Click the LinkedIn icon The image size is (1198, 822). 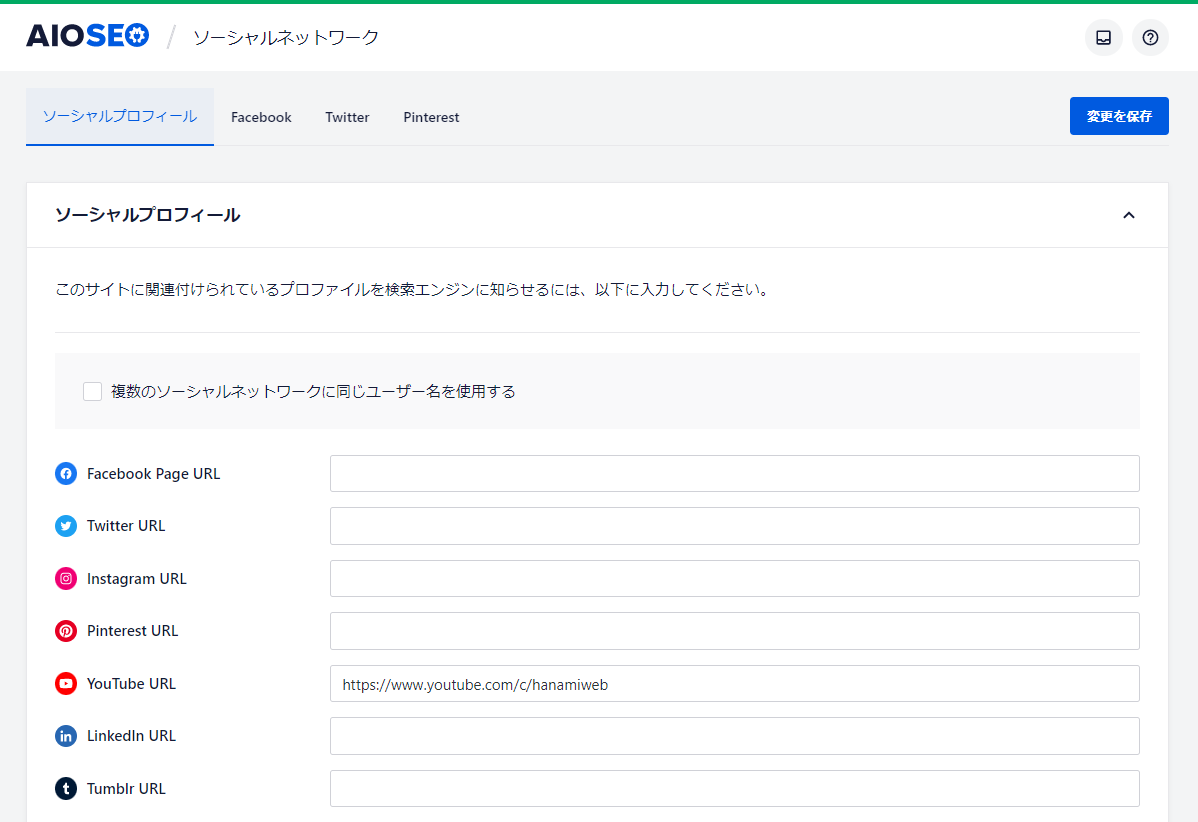66,736
